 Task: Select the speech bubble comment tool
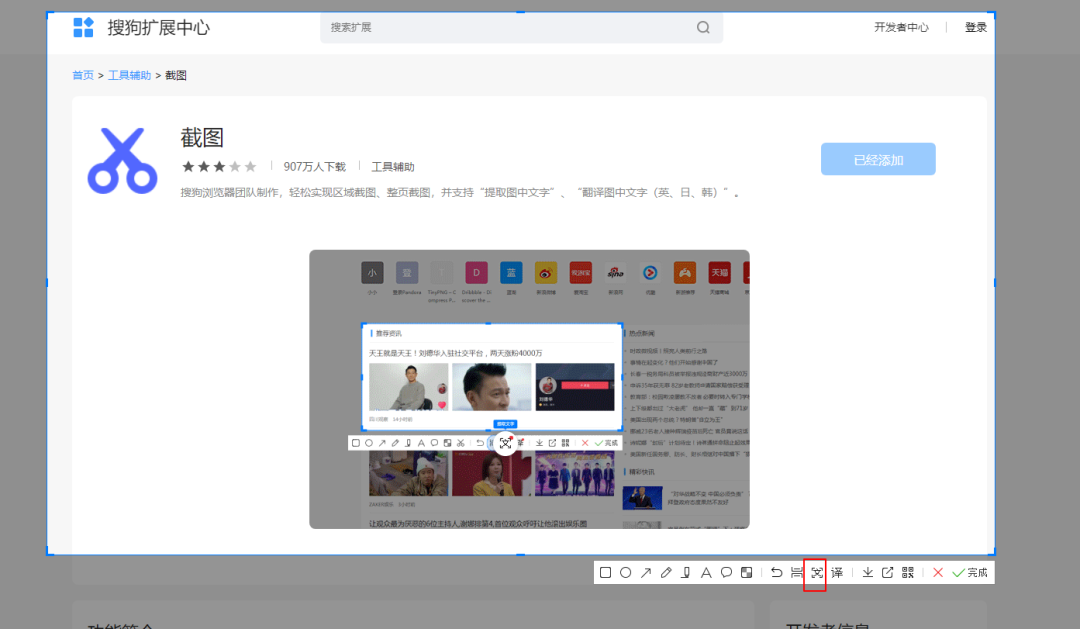(726, 573)
